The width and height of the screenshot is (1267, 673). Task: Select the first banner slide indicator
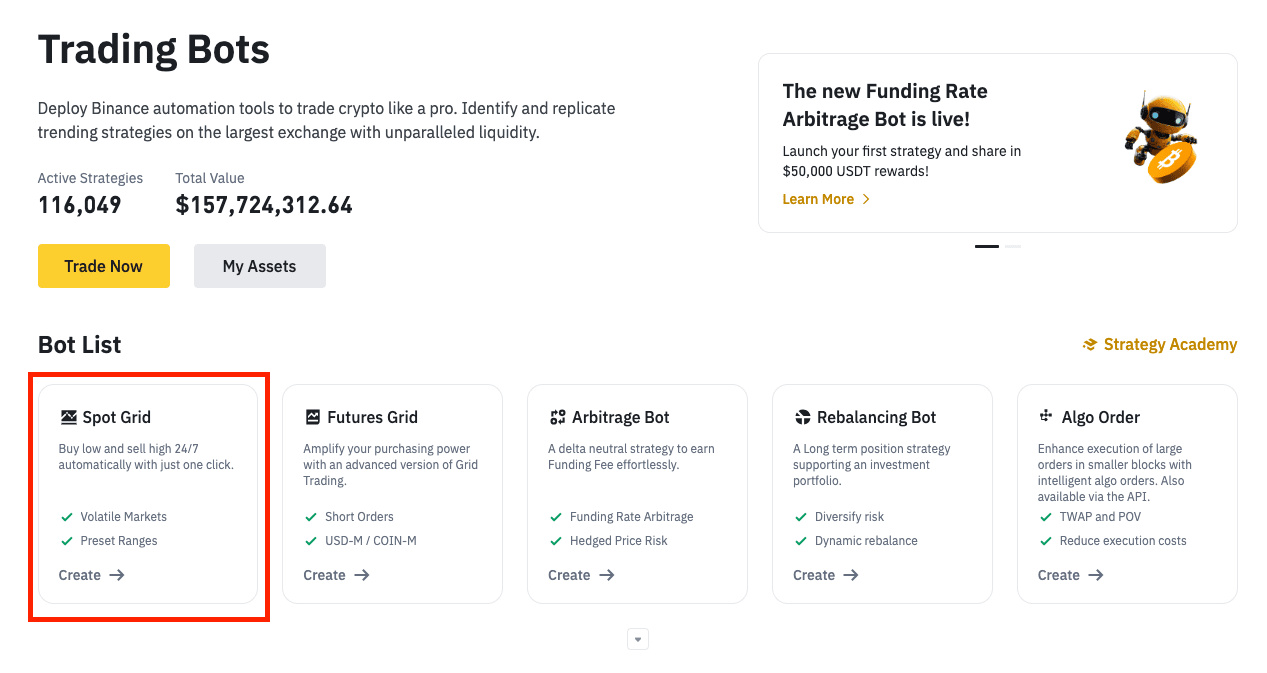coord(986,246)
